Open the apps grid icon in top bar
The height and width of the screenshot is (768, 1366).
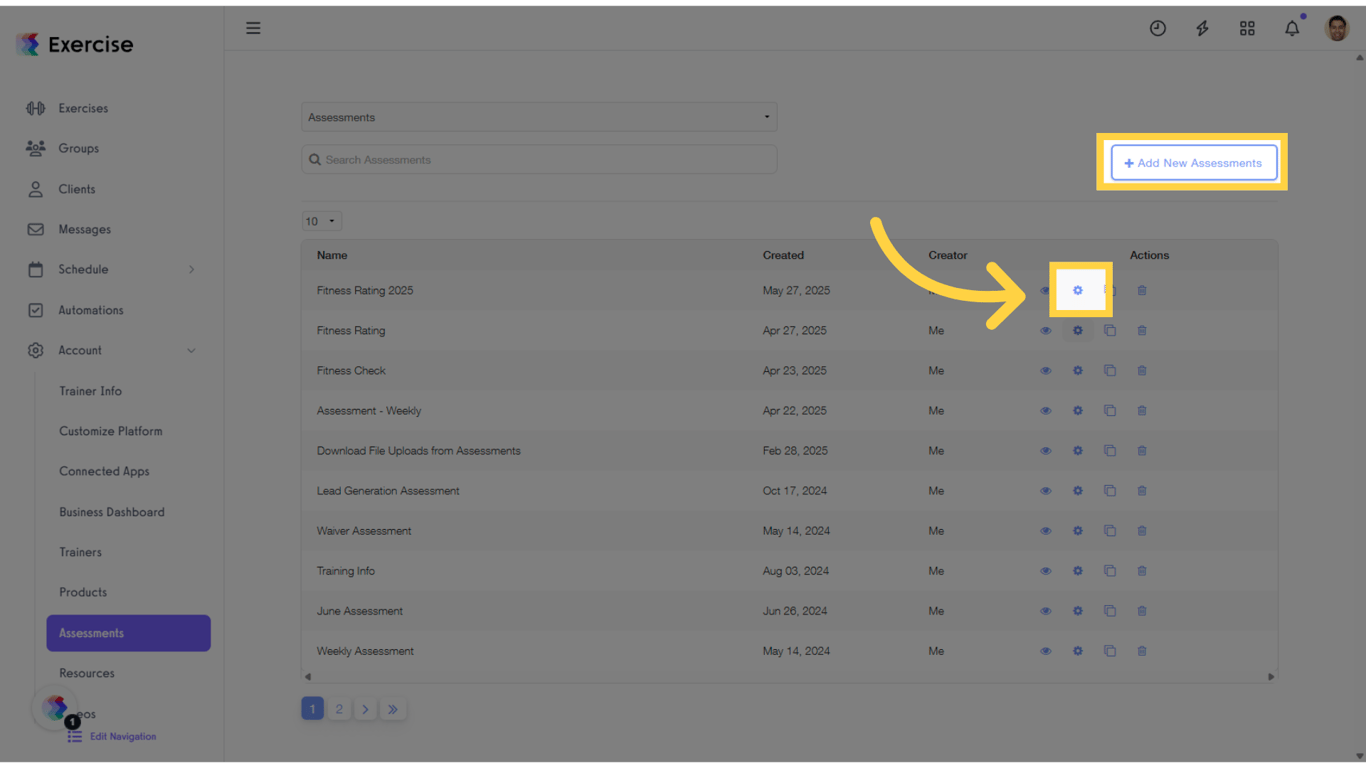click(x=1247, y=28)
